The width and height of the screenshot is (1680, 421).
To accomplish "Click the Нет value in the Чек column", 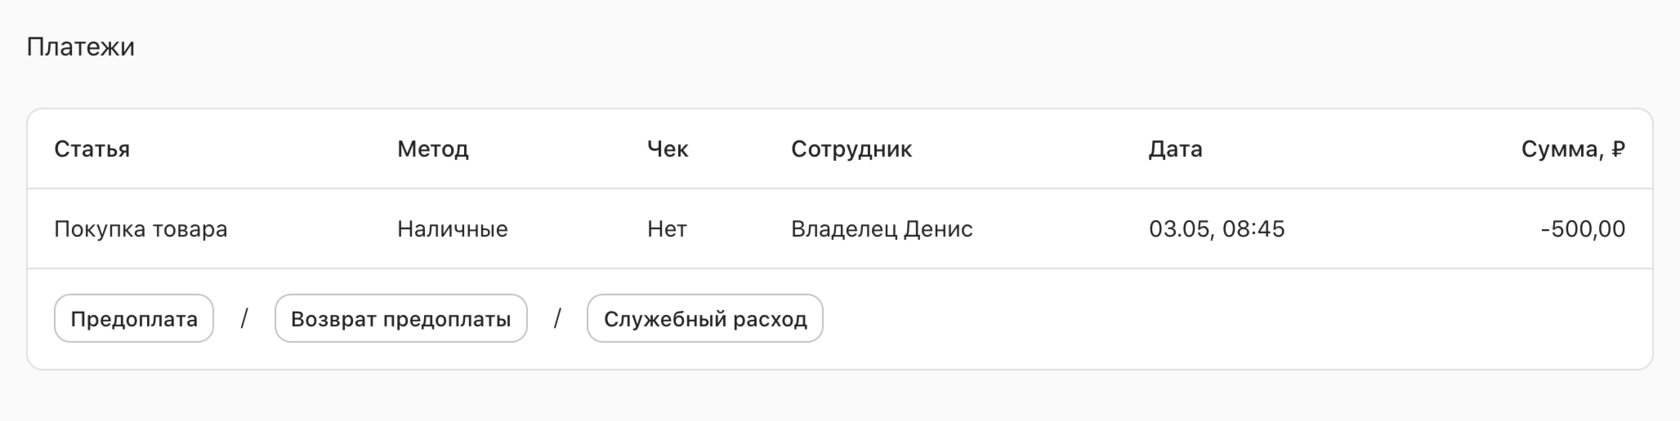I will pos(667,229).
